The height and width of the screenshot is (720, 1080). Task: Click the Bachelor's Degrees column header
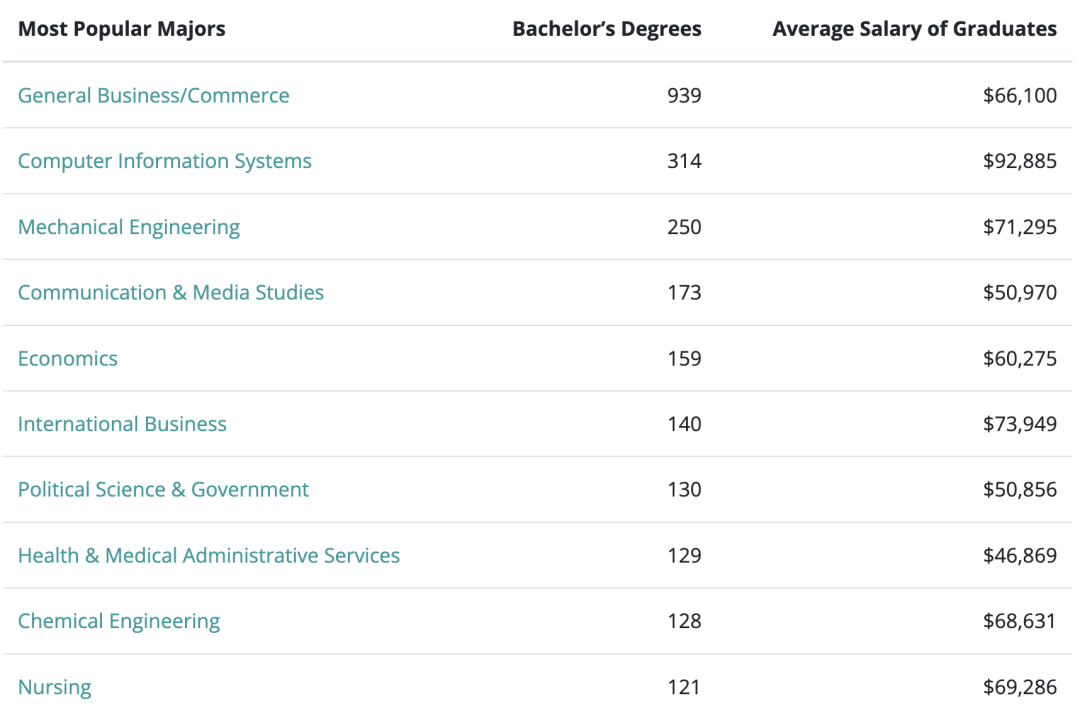click(607, 29)
